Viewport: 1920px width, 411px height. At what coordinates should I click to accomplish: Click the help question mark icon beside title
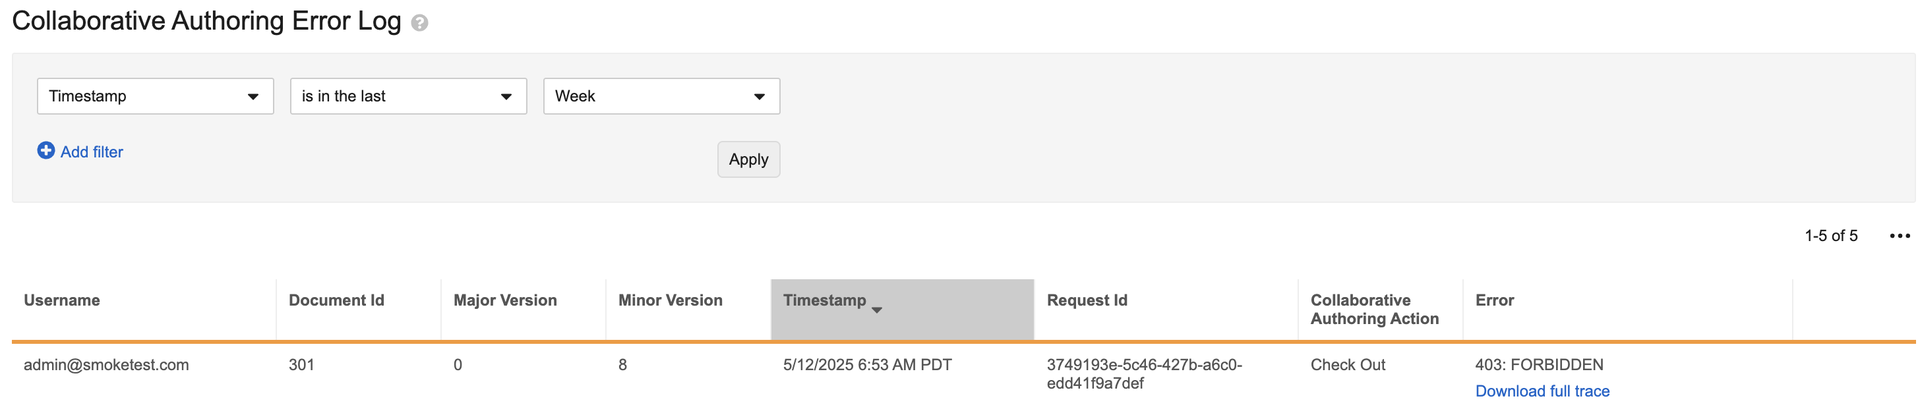(420, 23)
